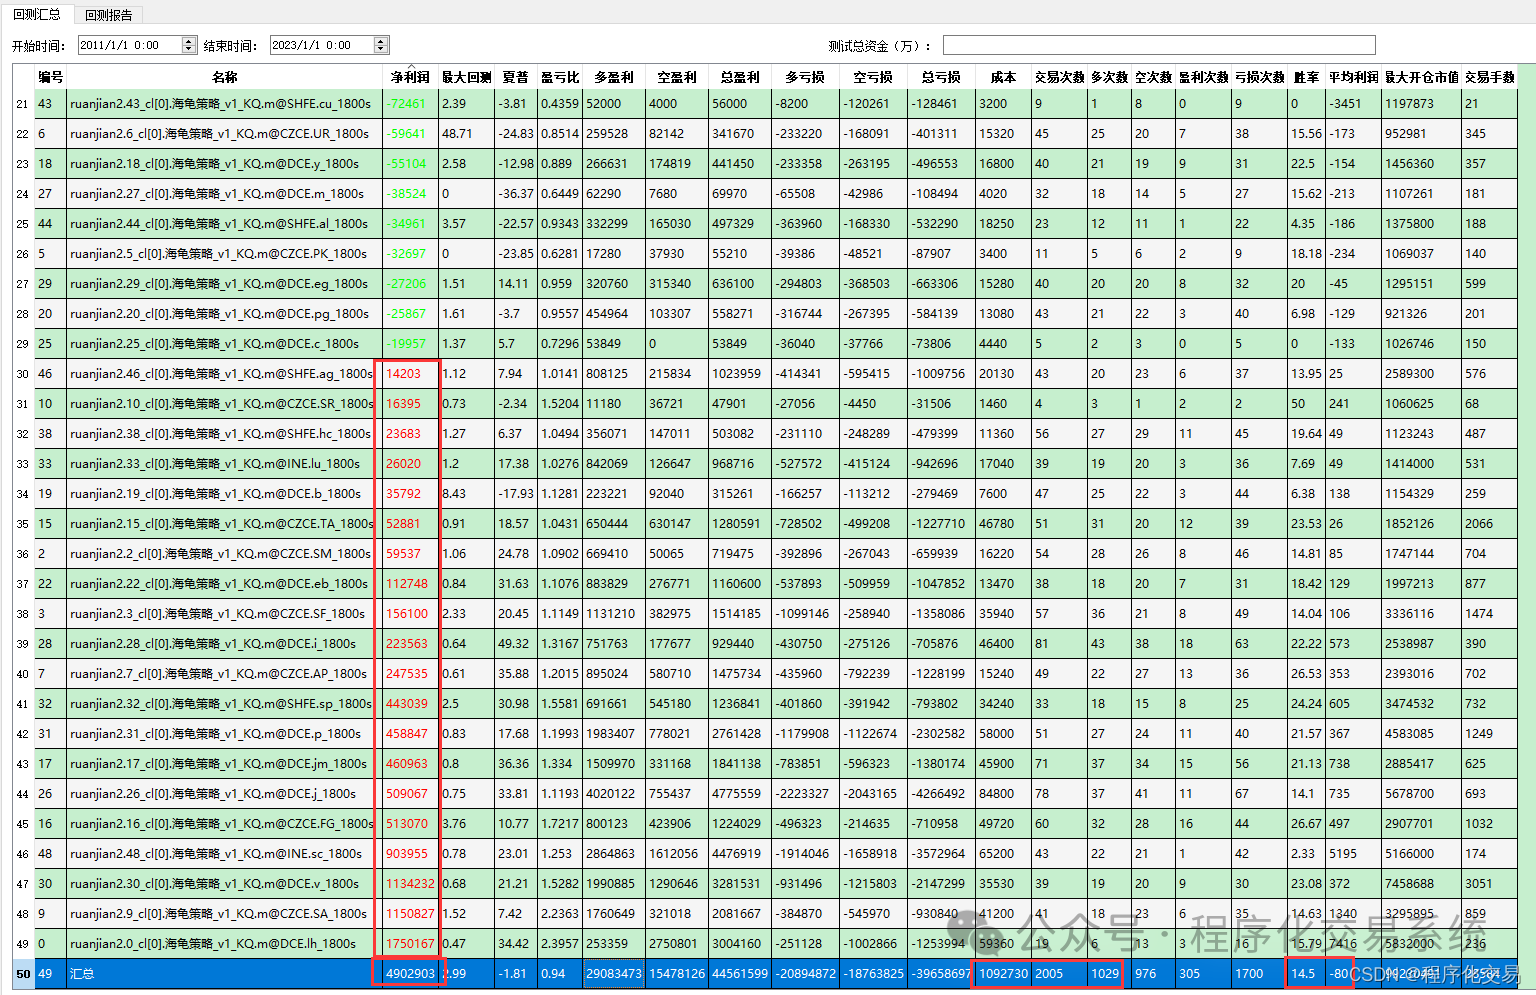Sort by the 交易手数 column header
1536x995 pixels.
click(1490, 77)
